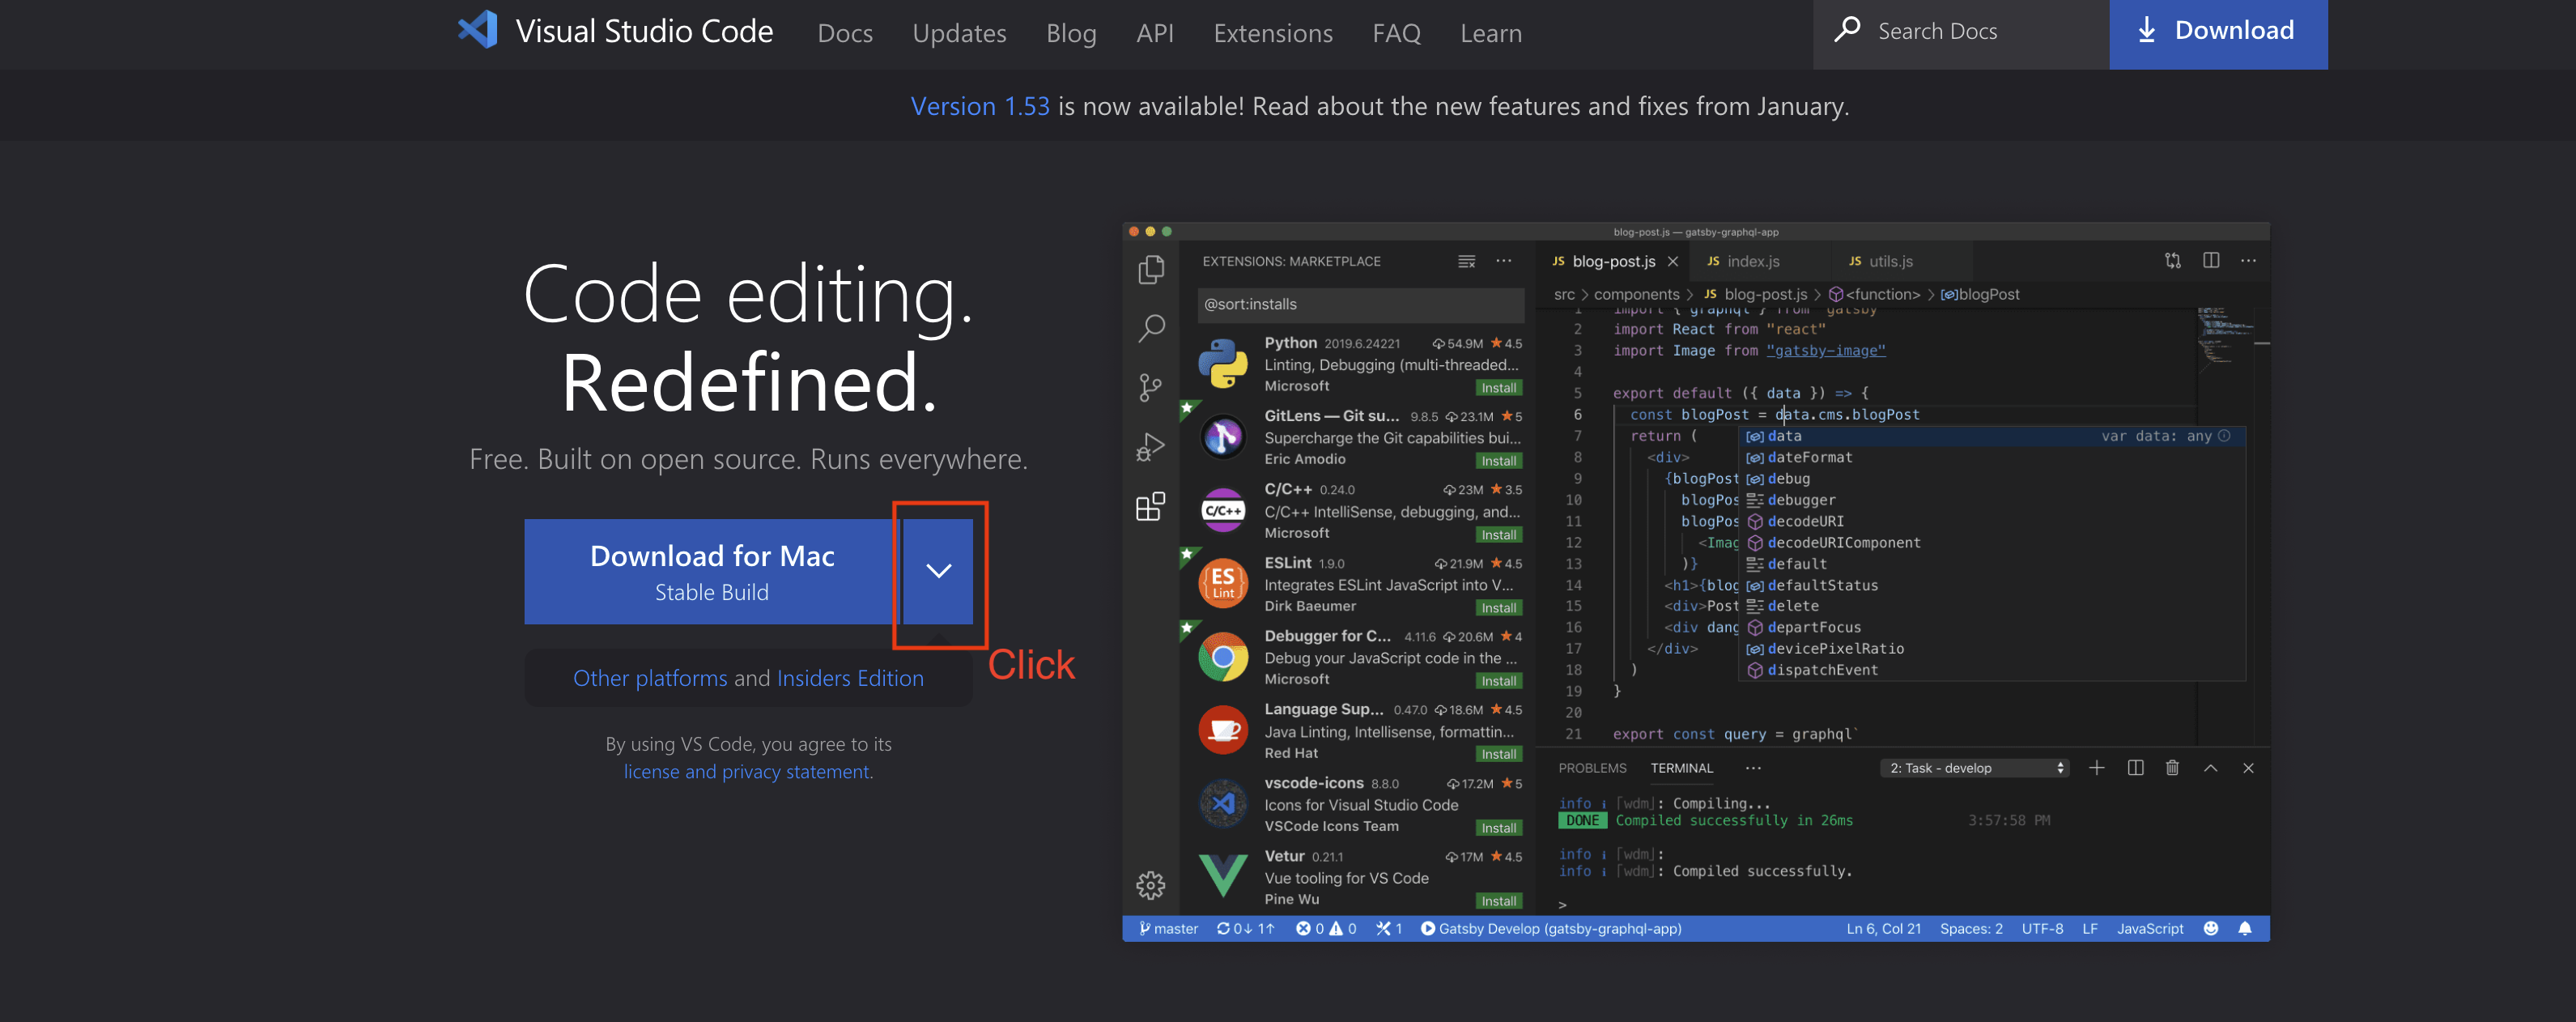Click the split terminal icon

pyautogui.click(x=2135, y=767)
